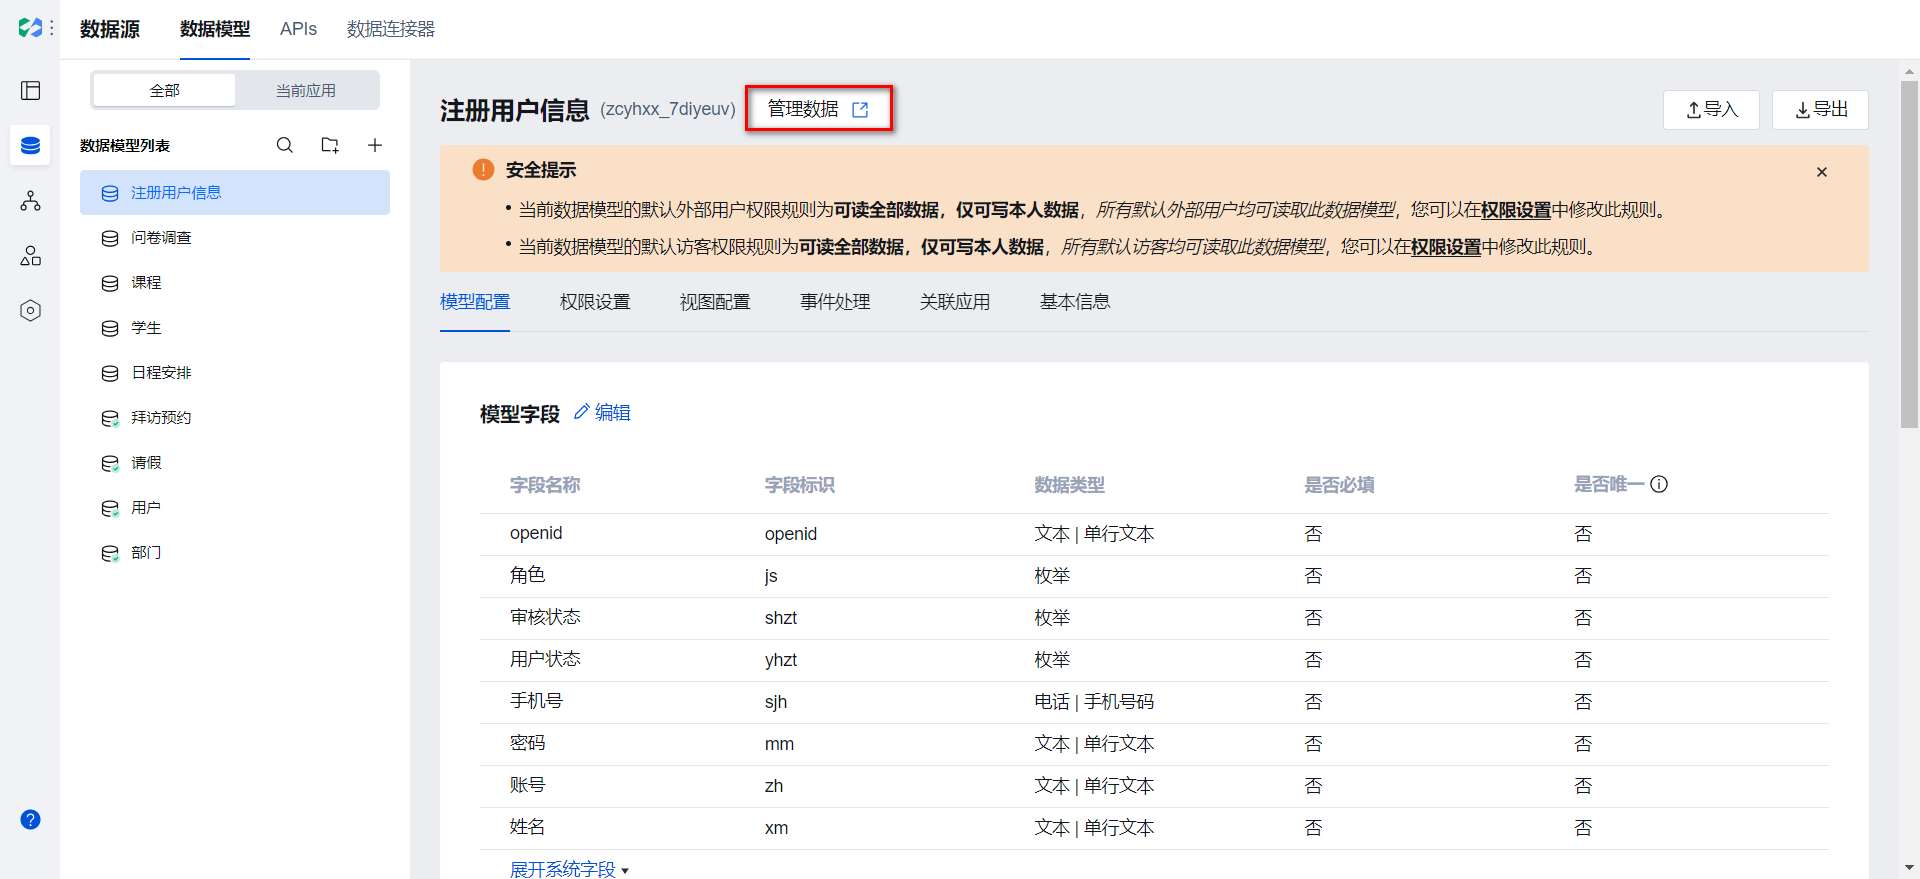
Task: Click the 审核状态 field name cell
Action: point(545,618)
